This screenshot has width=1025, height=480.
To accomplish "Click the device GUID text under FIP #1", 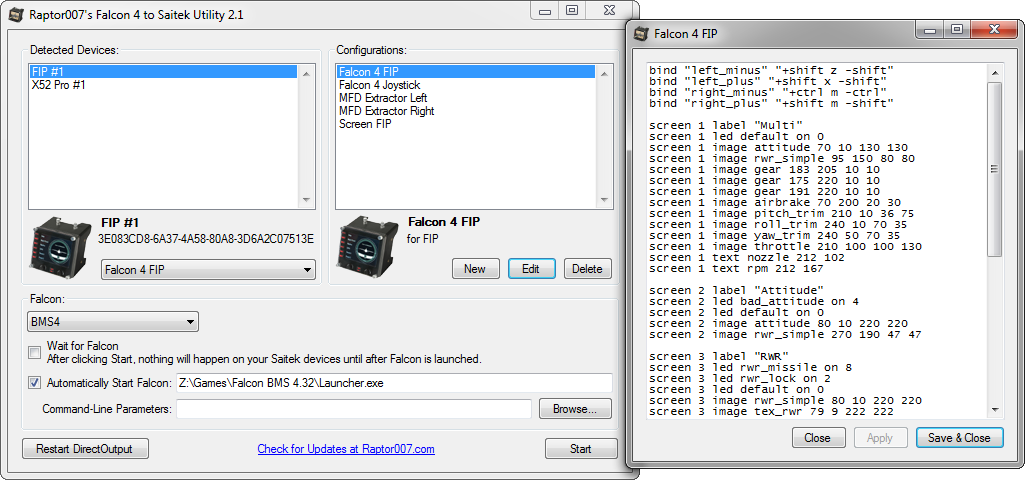I will (205, 239).
